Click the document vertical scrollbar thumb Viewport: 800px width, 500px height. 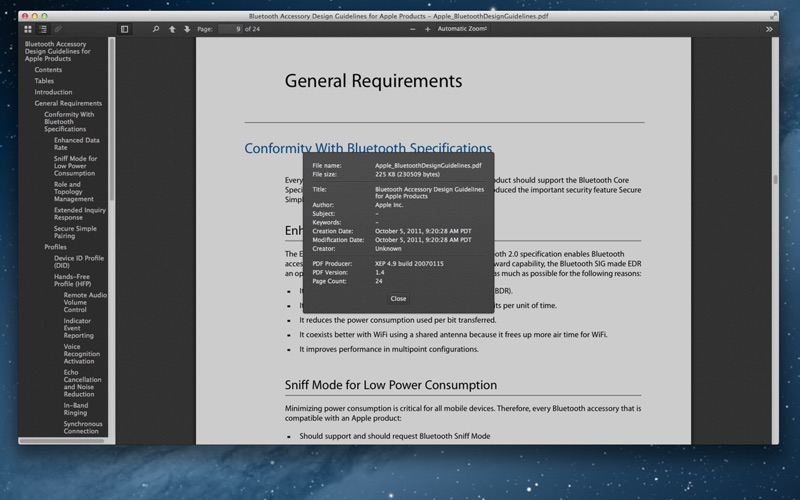coord(775,179)
